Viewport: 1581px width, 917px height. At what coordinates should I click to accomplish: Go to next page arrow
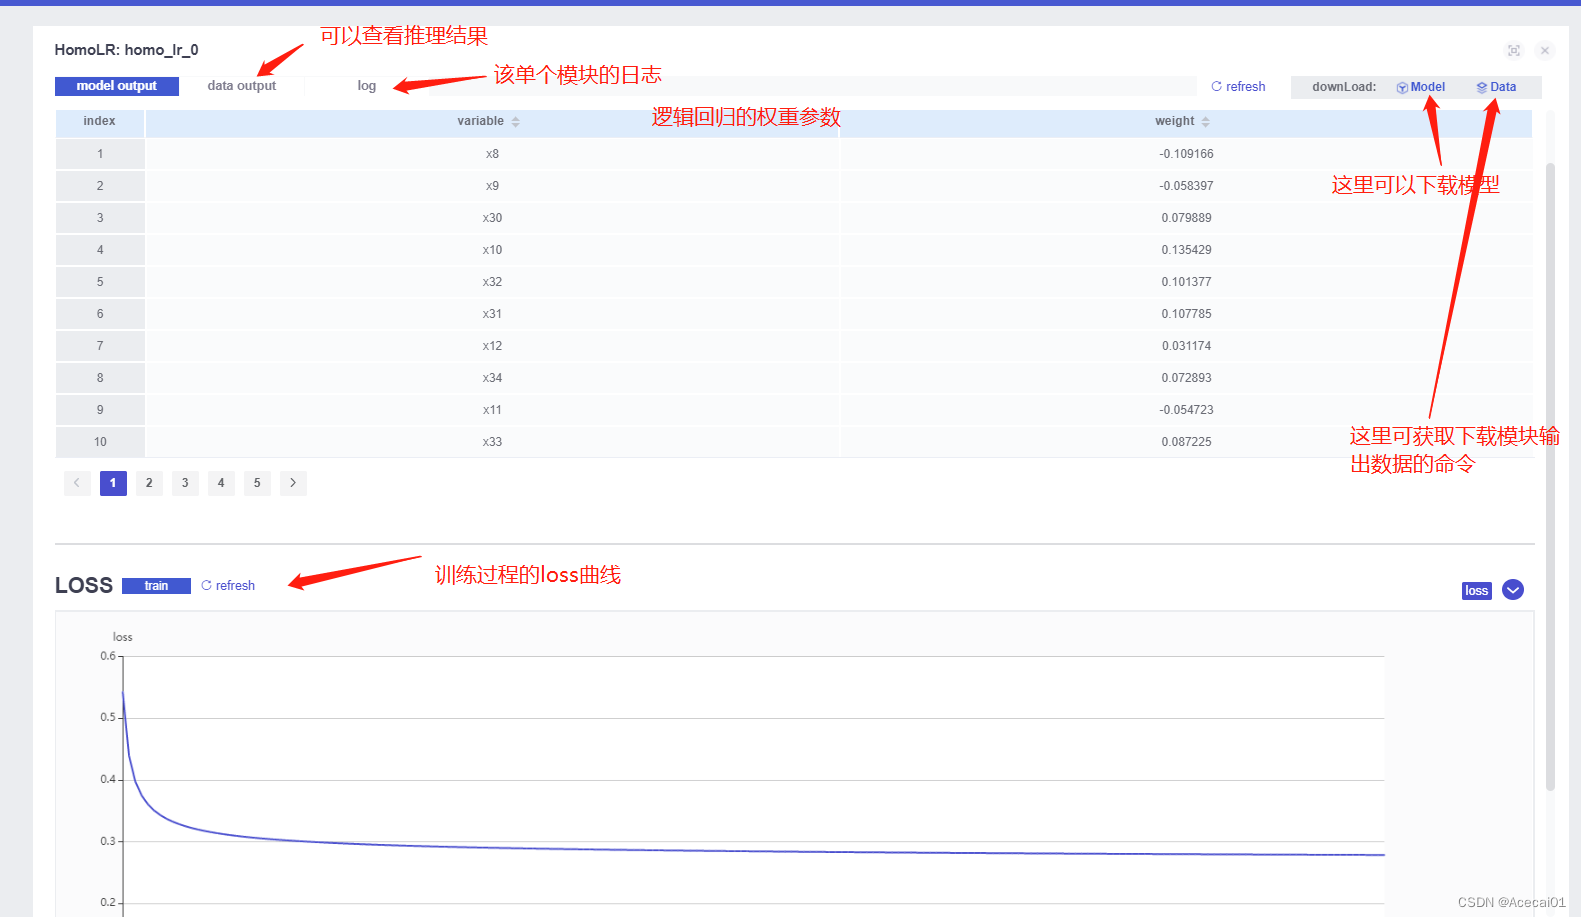[293, 483]
